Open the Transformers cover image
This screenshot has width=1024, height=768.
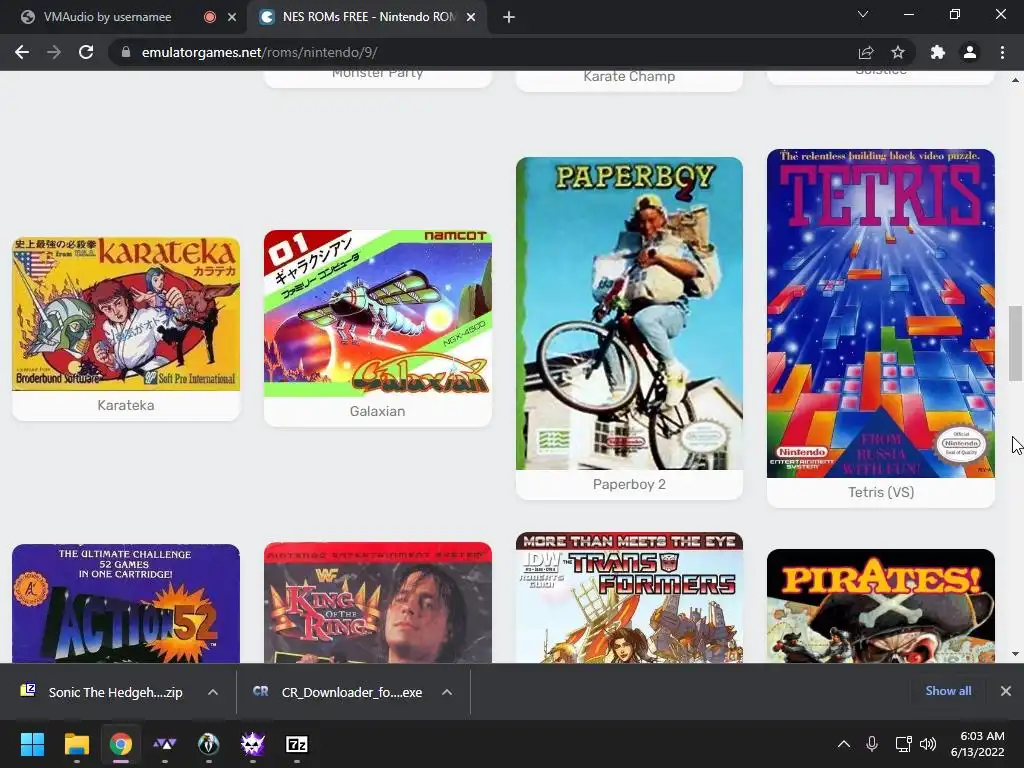[x=629, y=598]
